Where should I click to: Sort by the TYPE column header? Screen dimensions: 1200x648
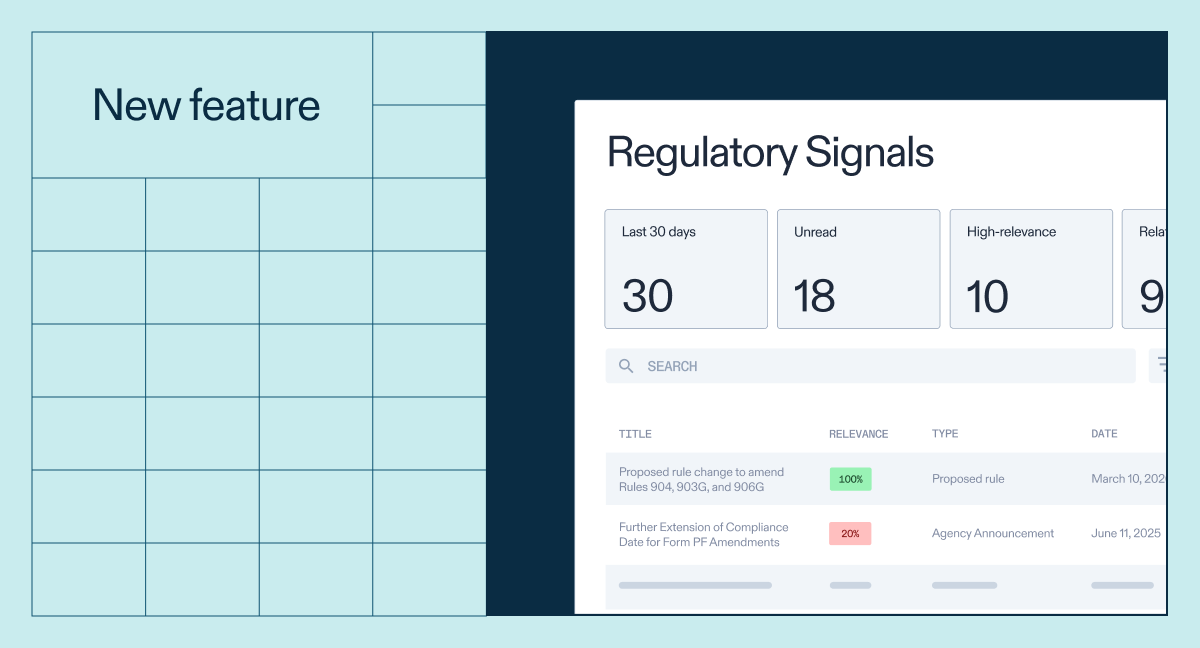pyautogui.click(x=944, y=433)
